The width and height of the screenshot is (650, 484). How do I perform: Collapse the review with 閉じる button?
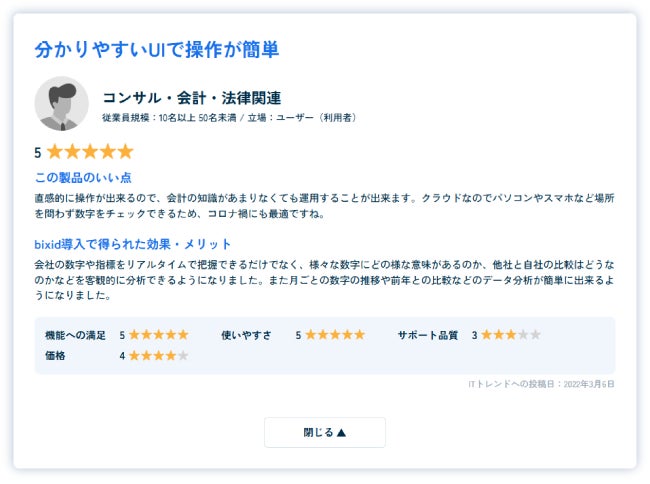pos(324,432)
